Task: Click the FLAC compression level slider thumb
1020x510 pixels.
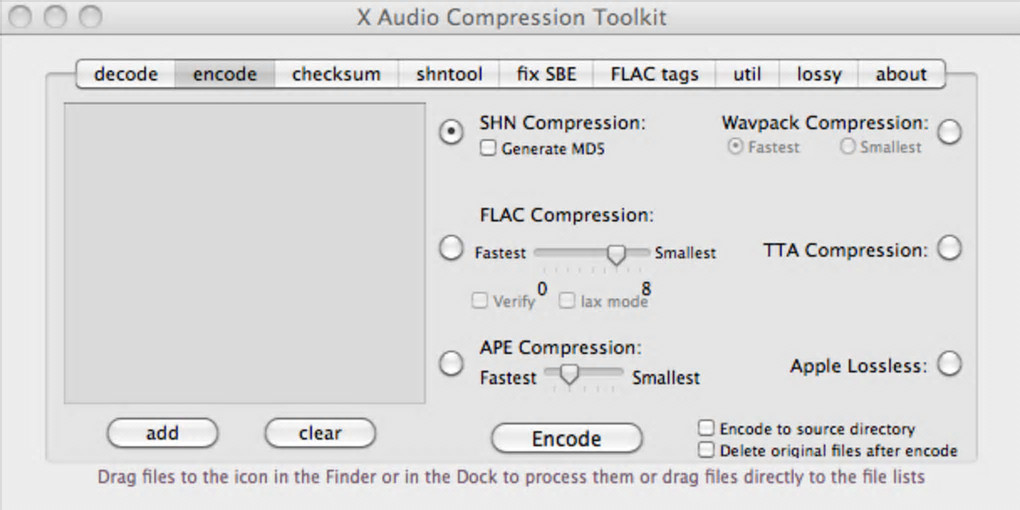Action: pyautogui.click(x=616, y=254)
